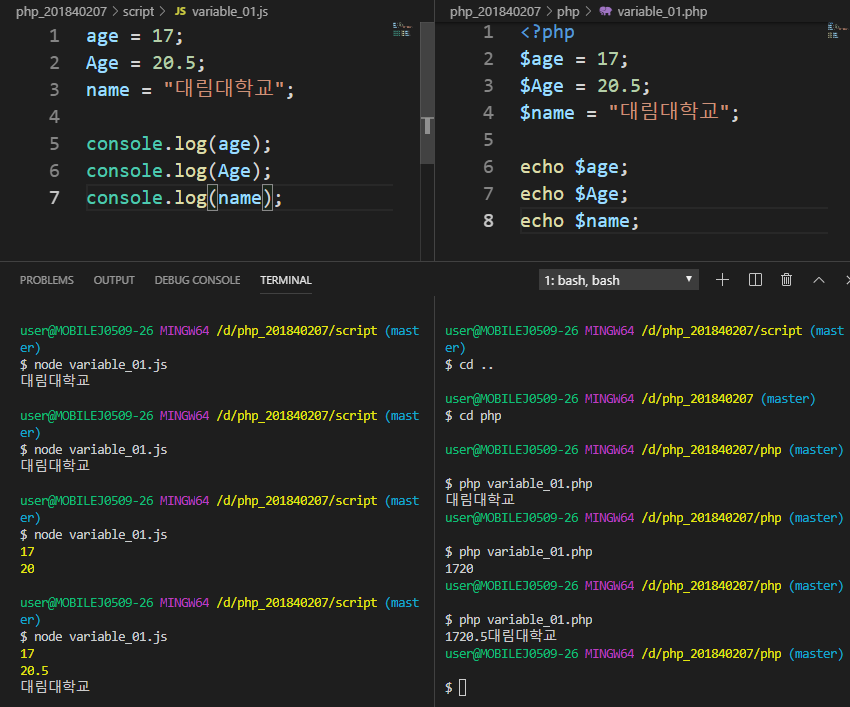Click line number 4 in the variable_01.js gutter
850x707 pixels.
pyautogui.click(x=54, y=117)
